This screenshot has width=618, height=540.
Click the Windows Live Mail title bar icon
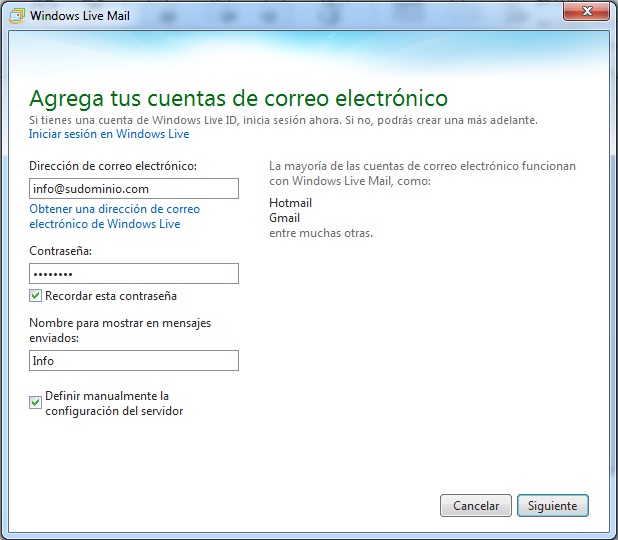point(17,14)
